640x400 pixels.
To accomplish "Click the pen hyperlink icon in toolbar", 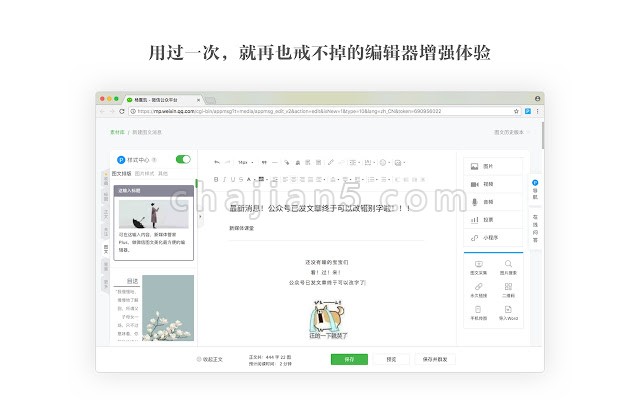I will coord(331,162).
